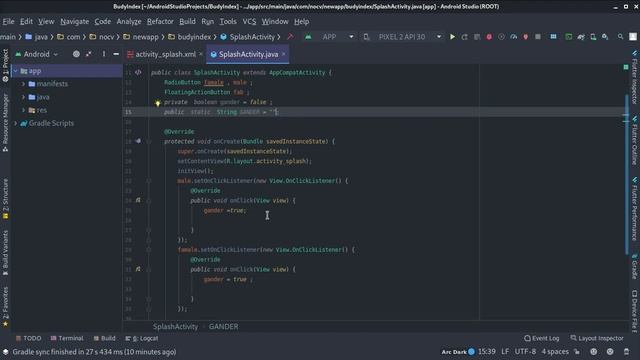Toggle the Build Variants tool window

pyautogui.click(x=5, y=253)
